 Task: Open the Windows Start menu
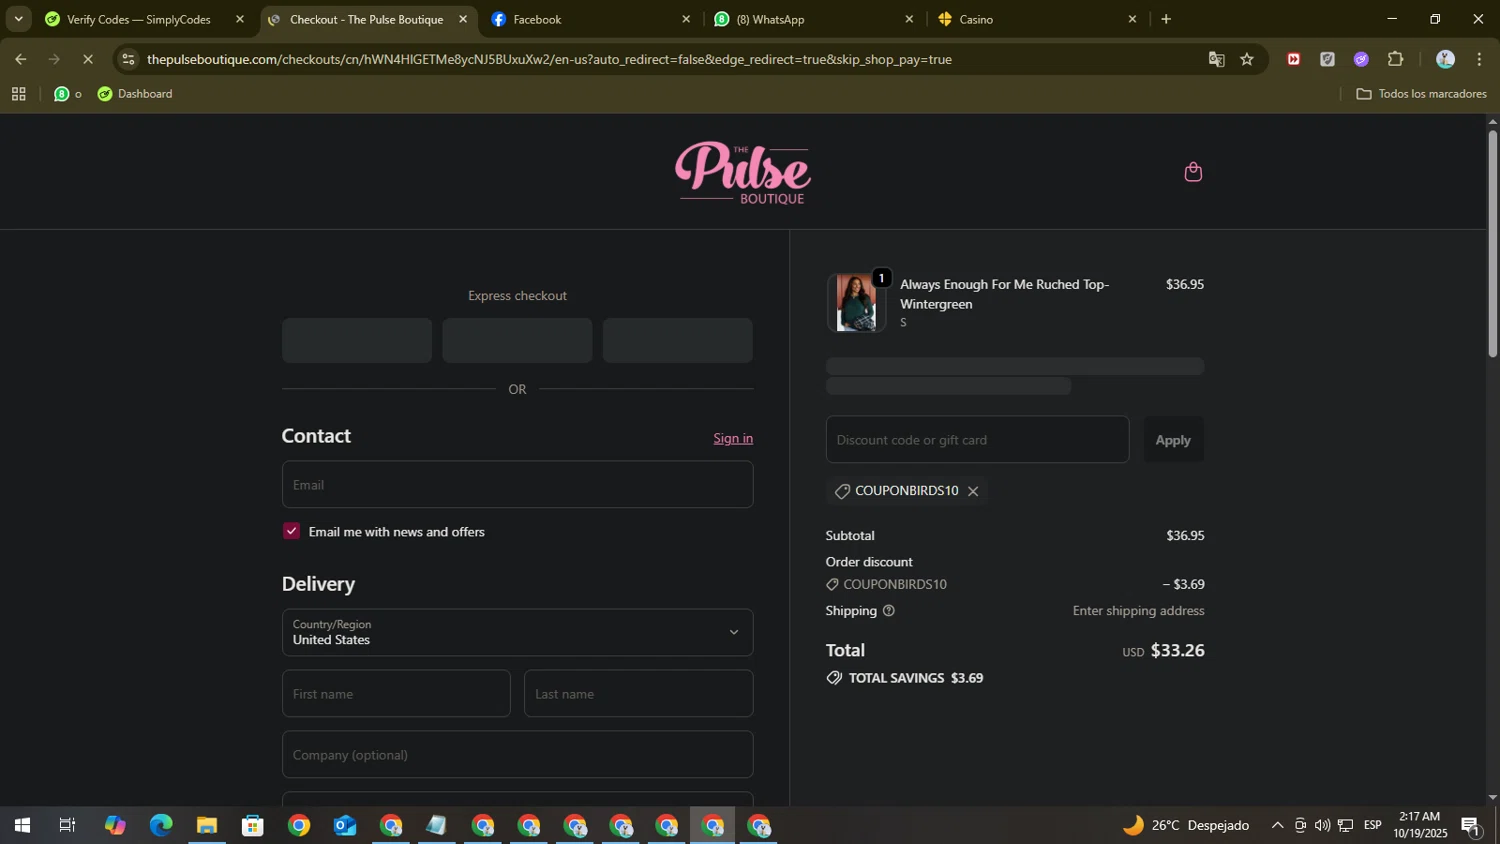(22, 826)
